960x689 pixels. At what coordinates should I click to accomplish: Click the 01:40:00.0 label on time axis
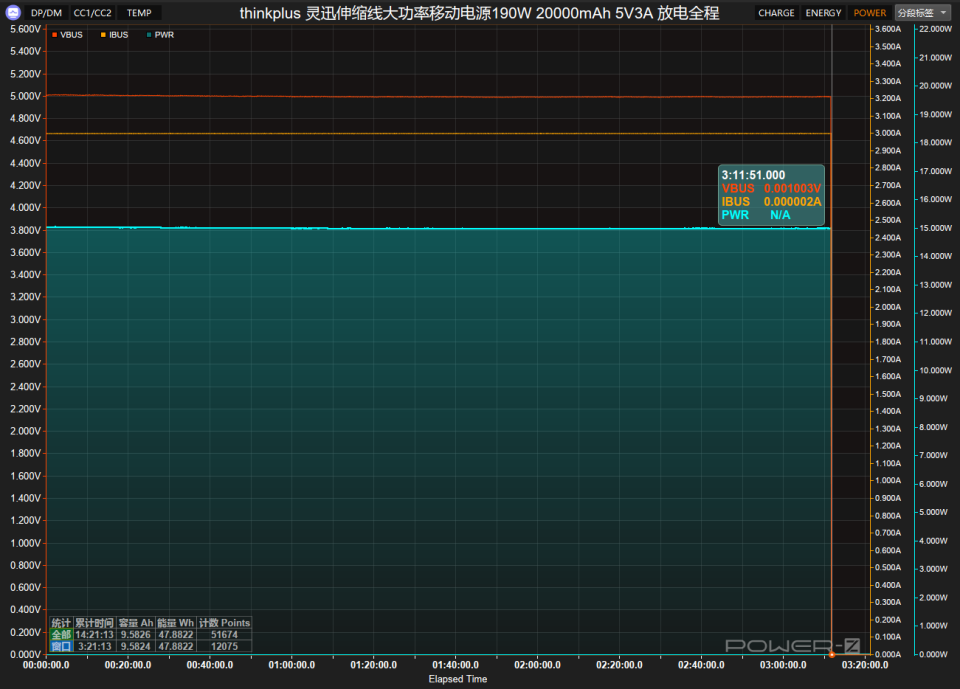pos(456,665)
